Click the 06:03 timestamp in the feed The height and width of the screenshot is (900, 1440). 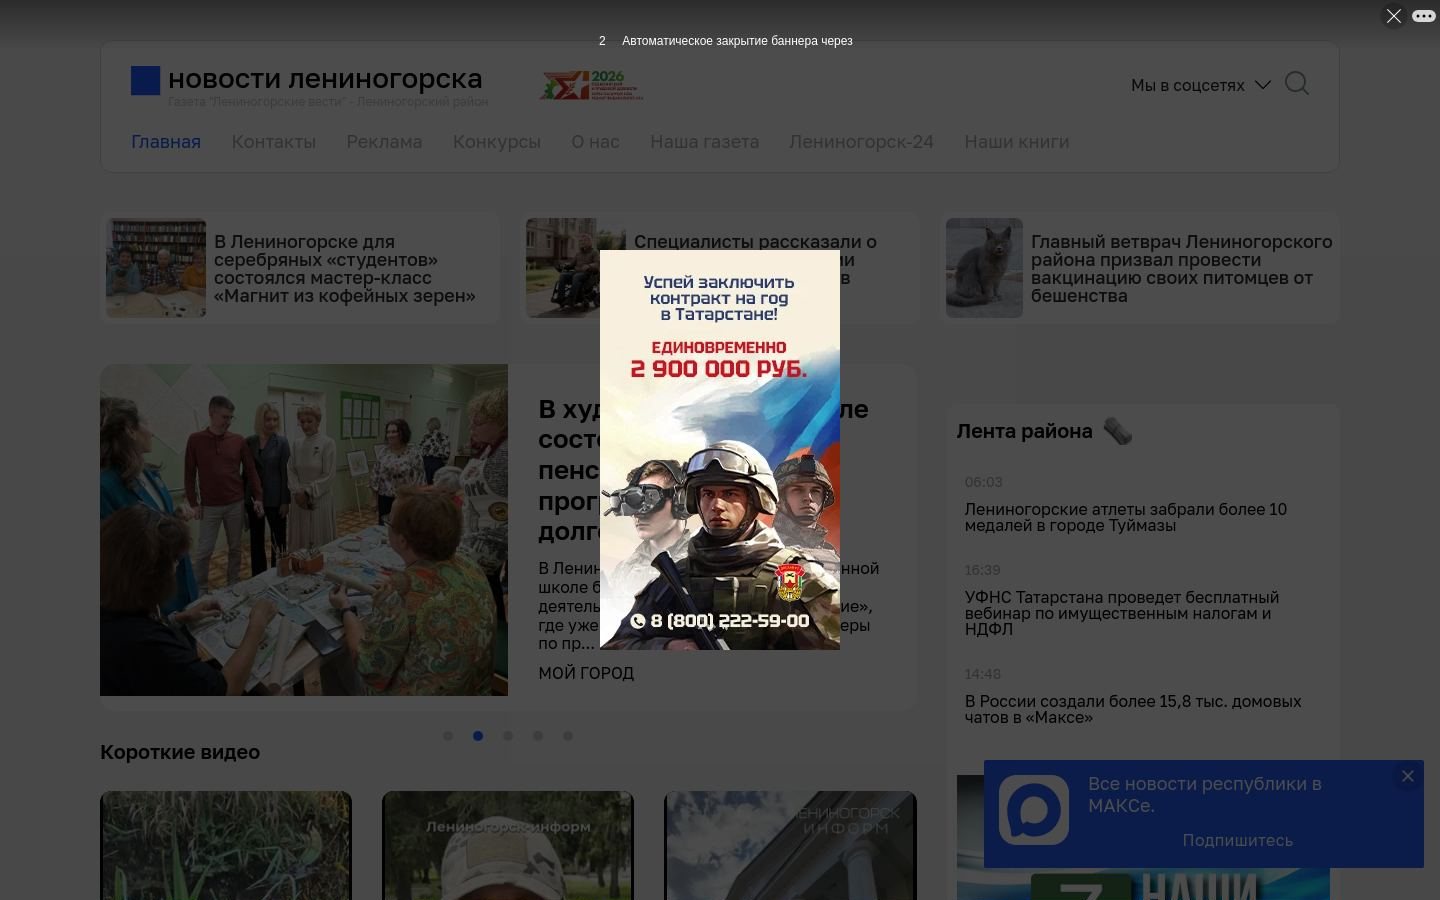(x=984, y=482)
